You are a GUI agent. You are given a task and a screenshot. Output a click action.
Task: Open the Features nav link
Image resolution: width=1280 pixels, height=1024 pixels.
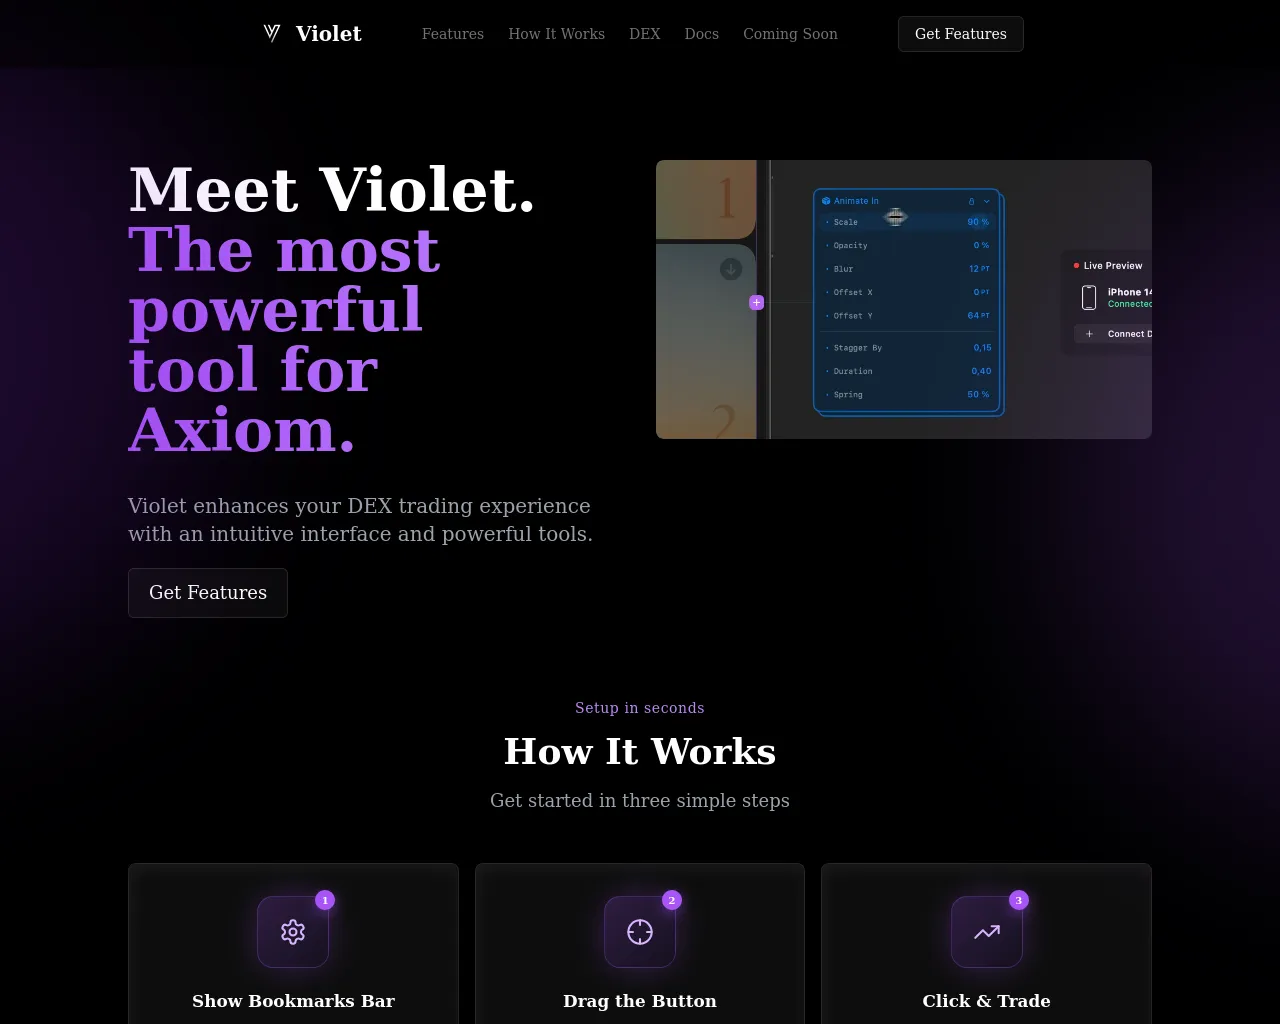452,34
